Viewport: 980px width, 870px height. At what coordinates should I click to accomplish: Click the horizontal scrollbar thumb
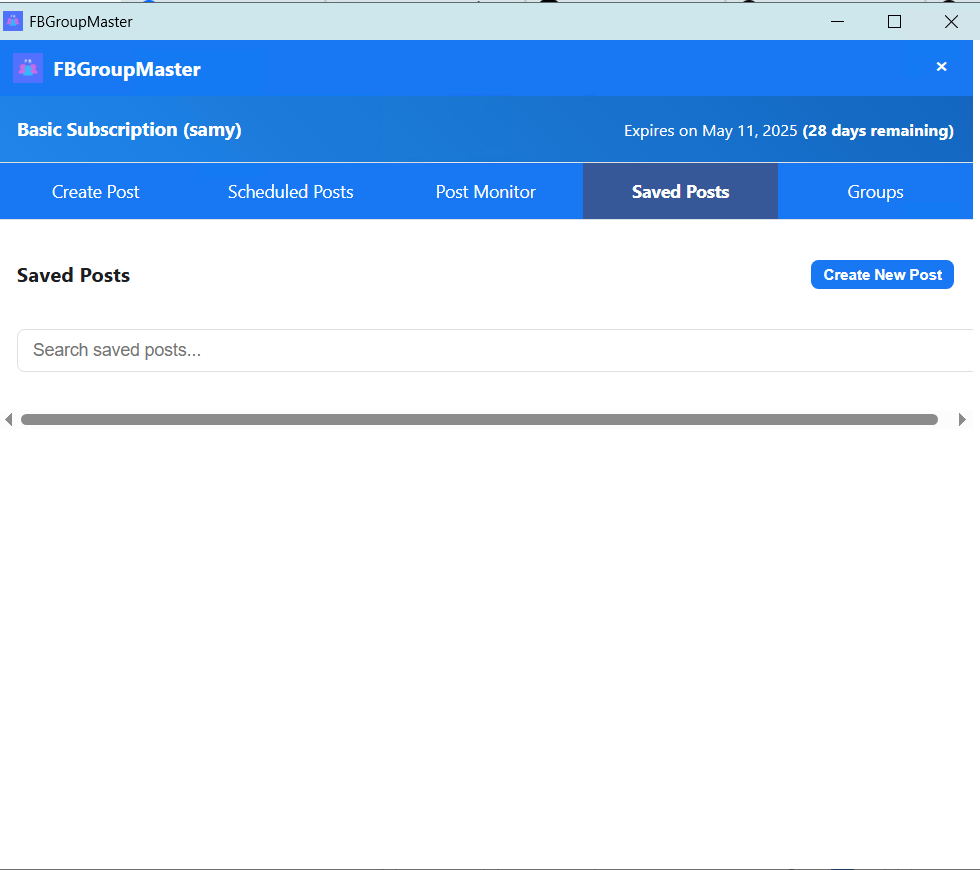(478, 419)
